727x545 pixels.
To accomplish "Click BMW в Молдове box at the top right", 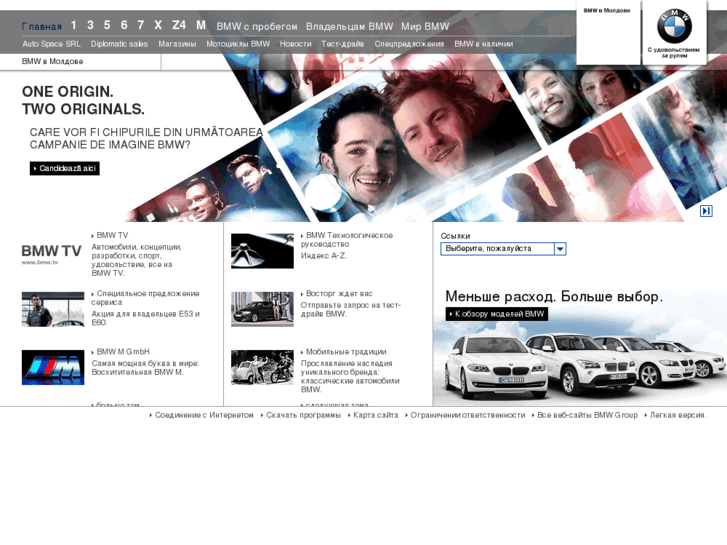I will (x=608, y=32).
